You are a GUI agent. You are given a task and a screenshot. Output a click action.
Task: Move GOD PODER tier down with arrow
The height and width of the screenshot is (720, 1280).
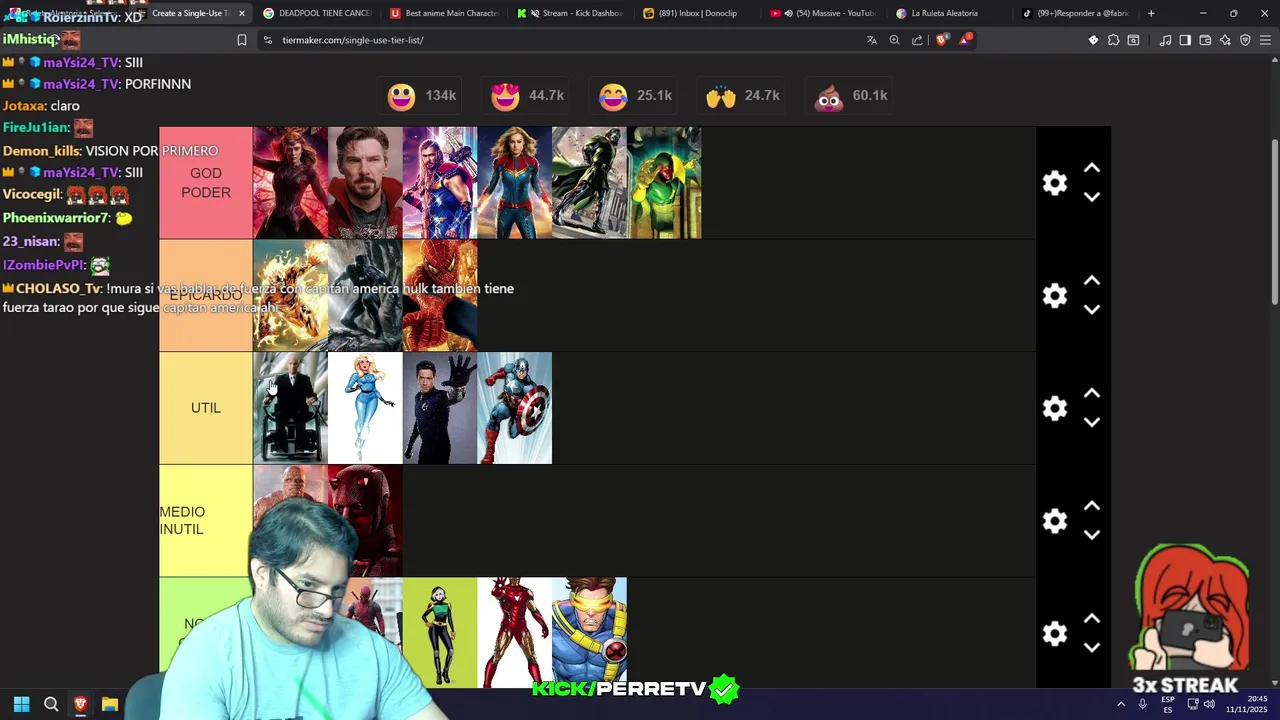coord(1092,197)
